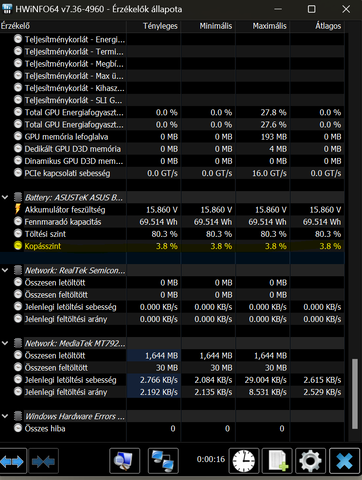The width and height of the screenshot is (362, 480).
Task: Select the Akkumulátor feszültség row
Action: [172, 210]
